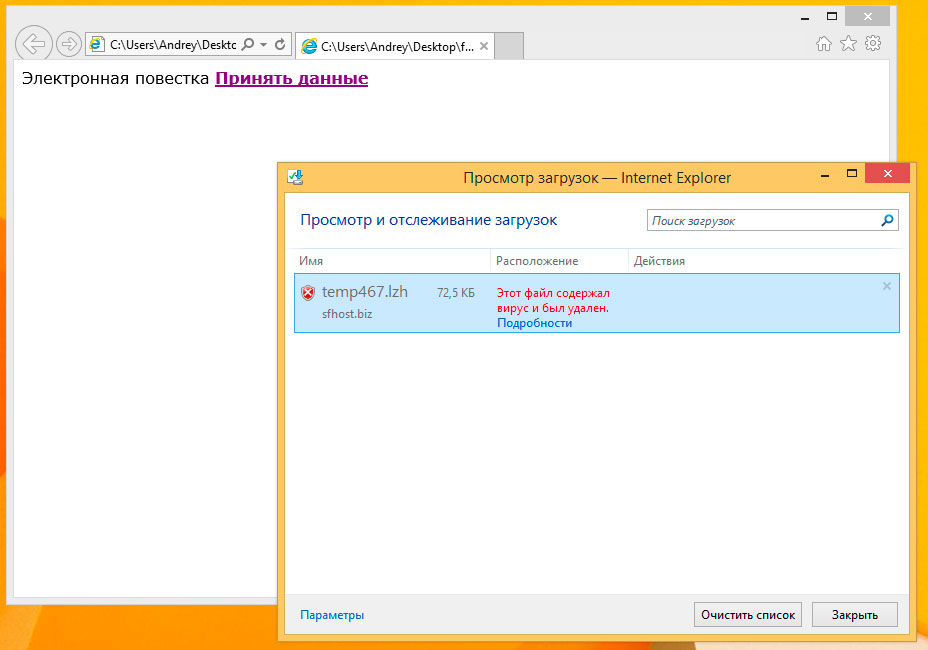
Task: Open the Home page icon in browser
Action: click(823, 43)
